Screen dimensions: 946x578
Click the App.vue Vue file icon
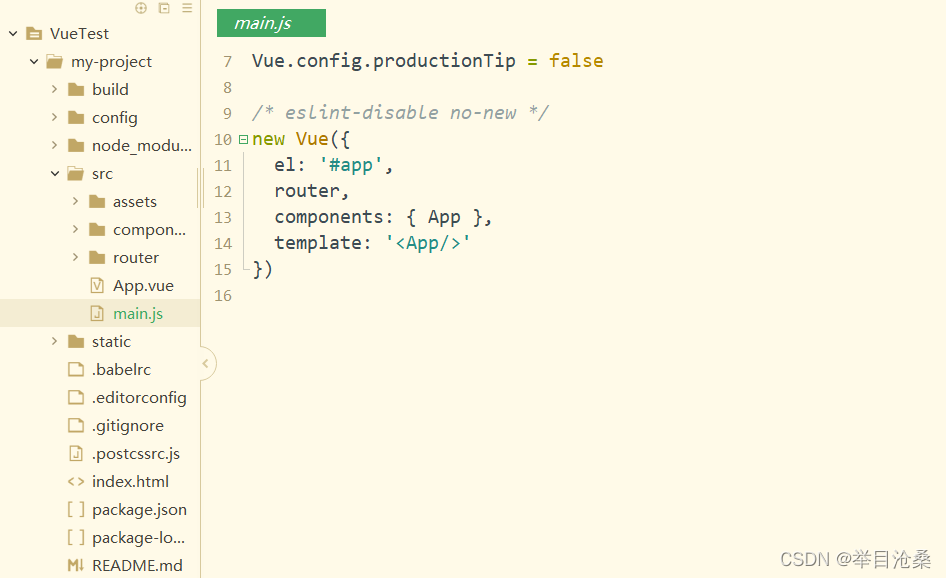97,285
